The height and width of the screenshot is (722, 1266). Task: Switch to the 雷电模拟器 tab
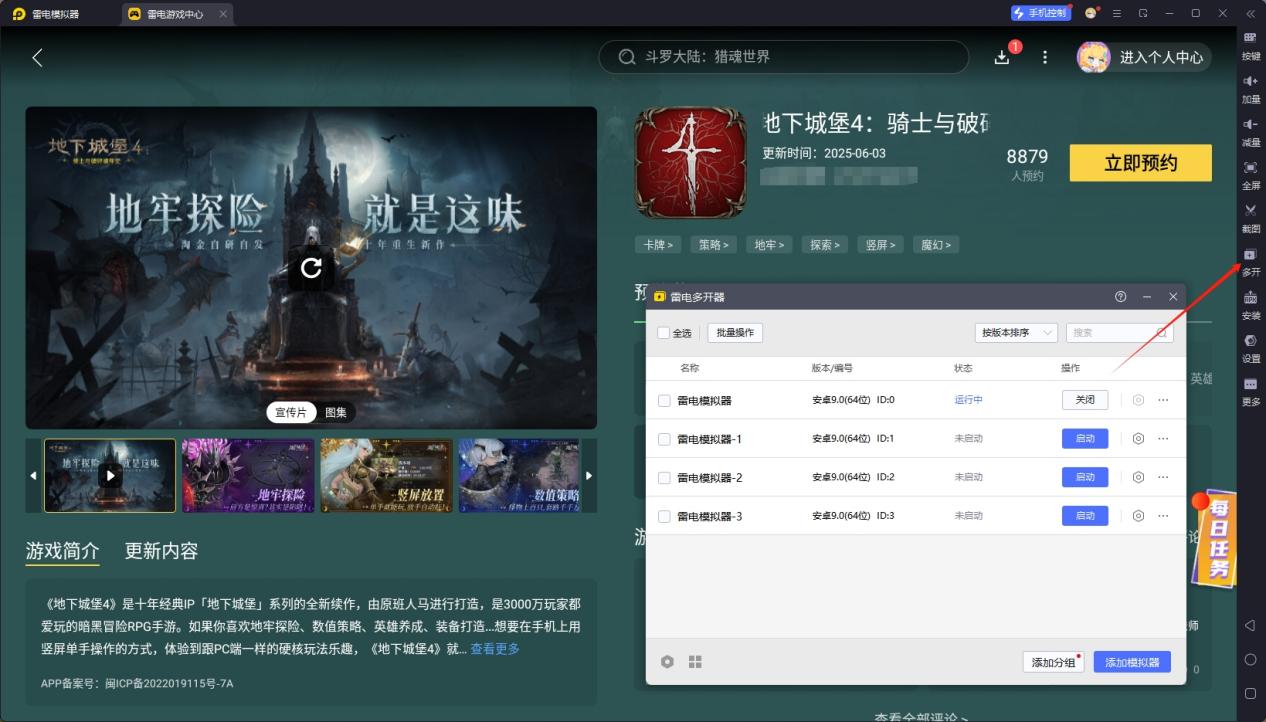click(45, 14)
